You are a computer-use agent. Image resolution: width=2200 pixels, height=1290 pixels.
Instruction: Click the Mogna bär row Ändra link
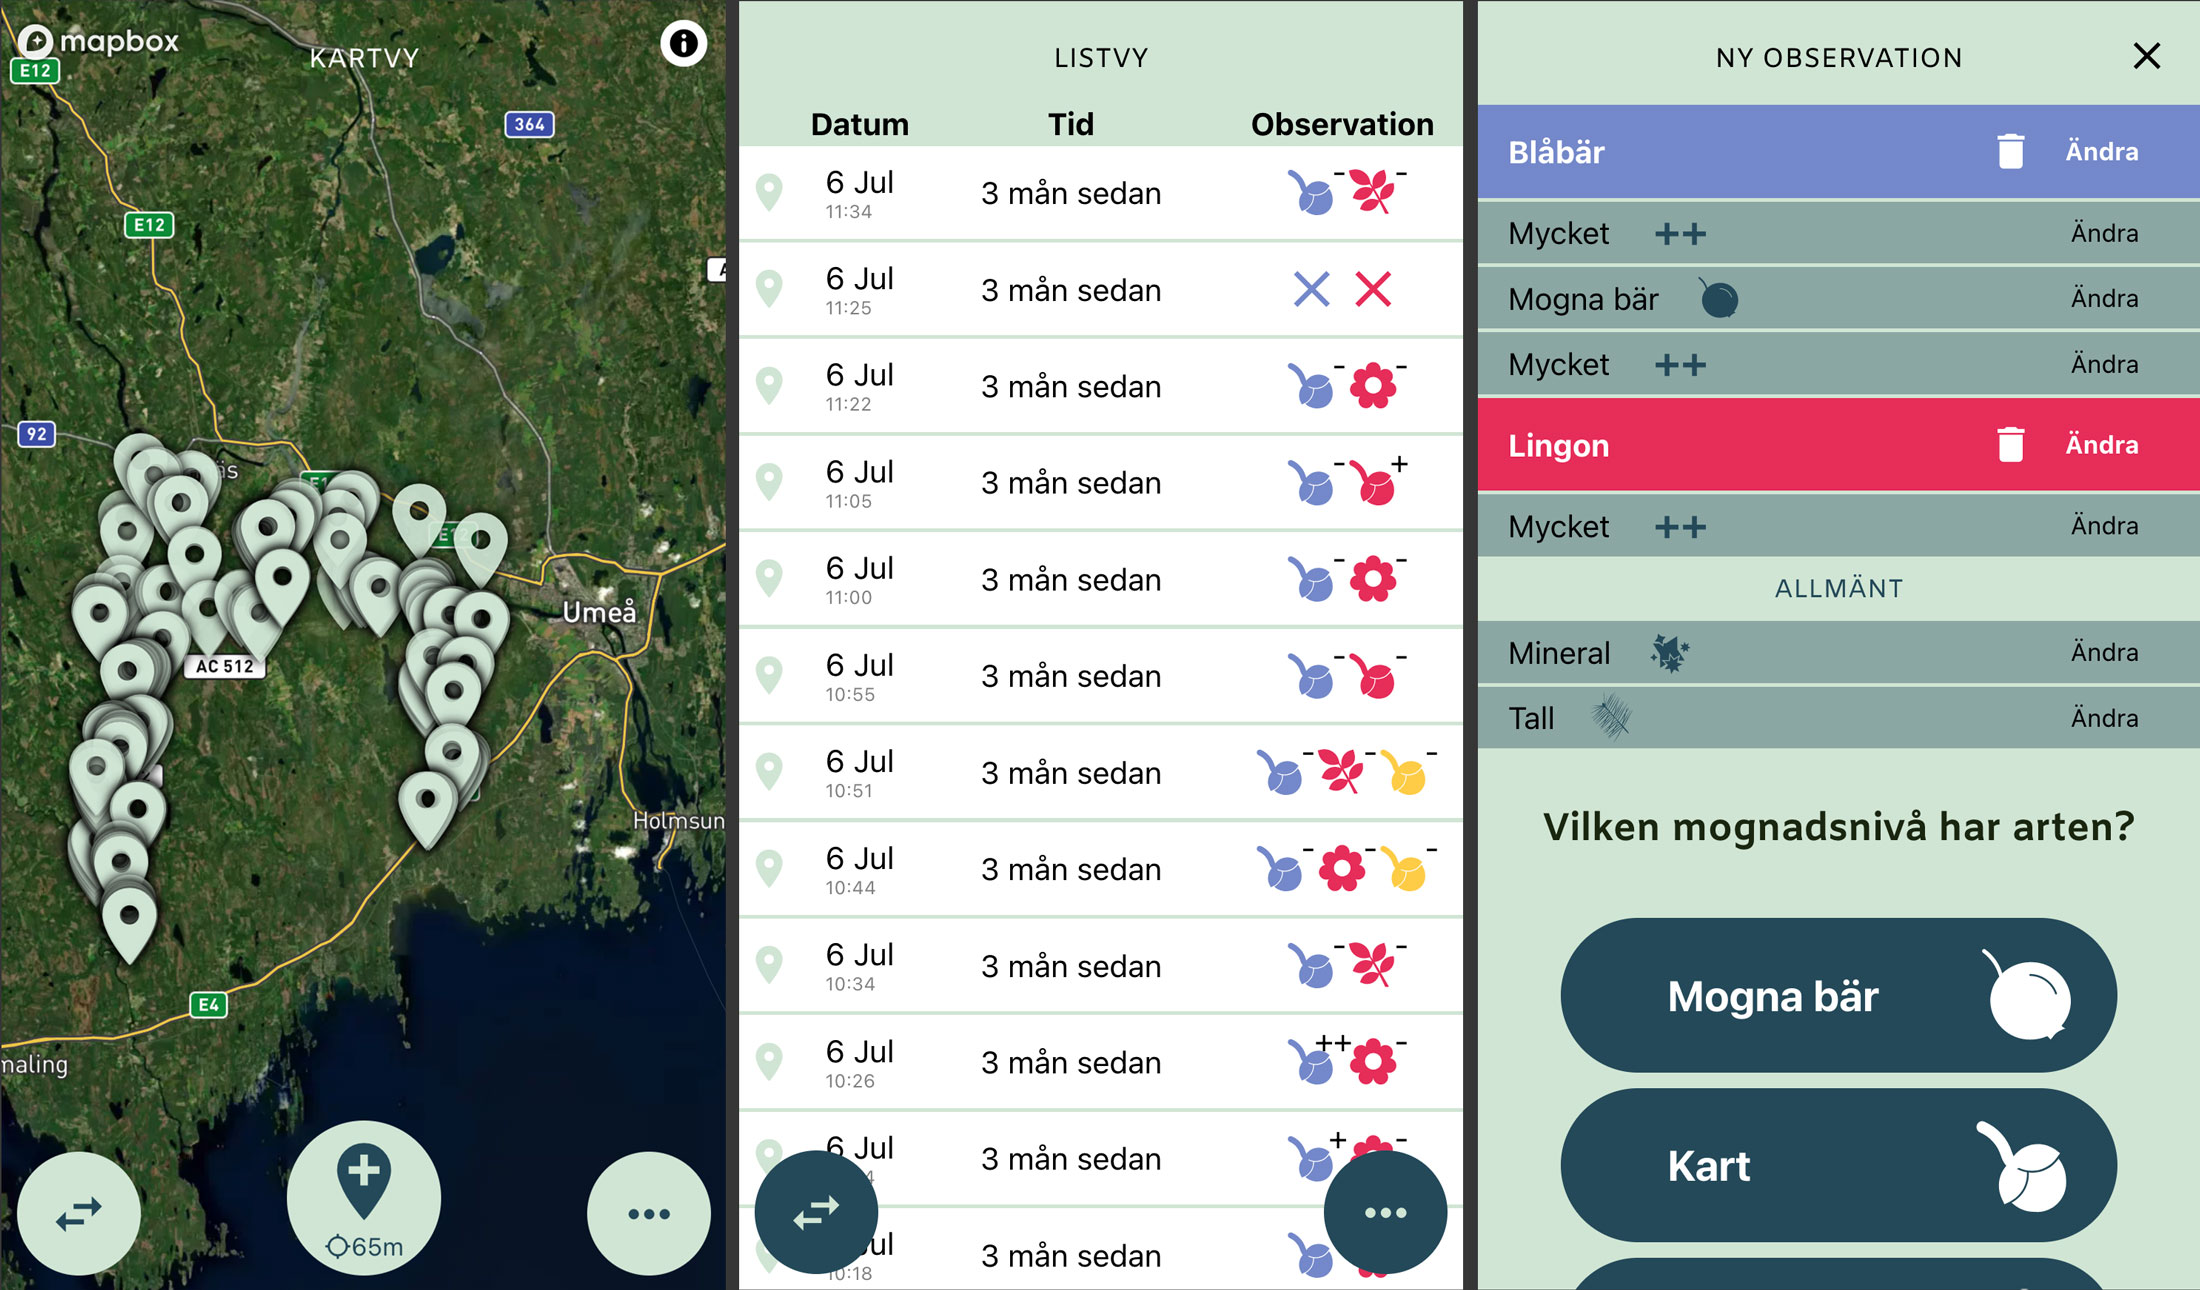tap(2104, 299)
